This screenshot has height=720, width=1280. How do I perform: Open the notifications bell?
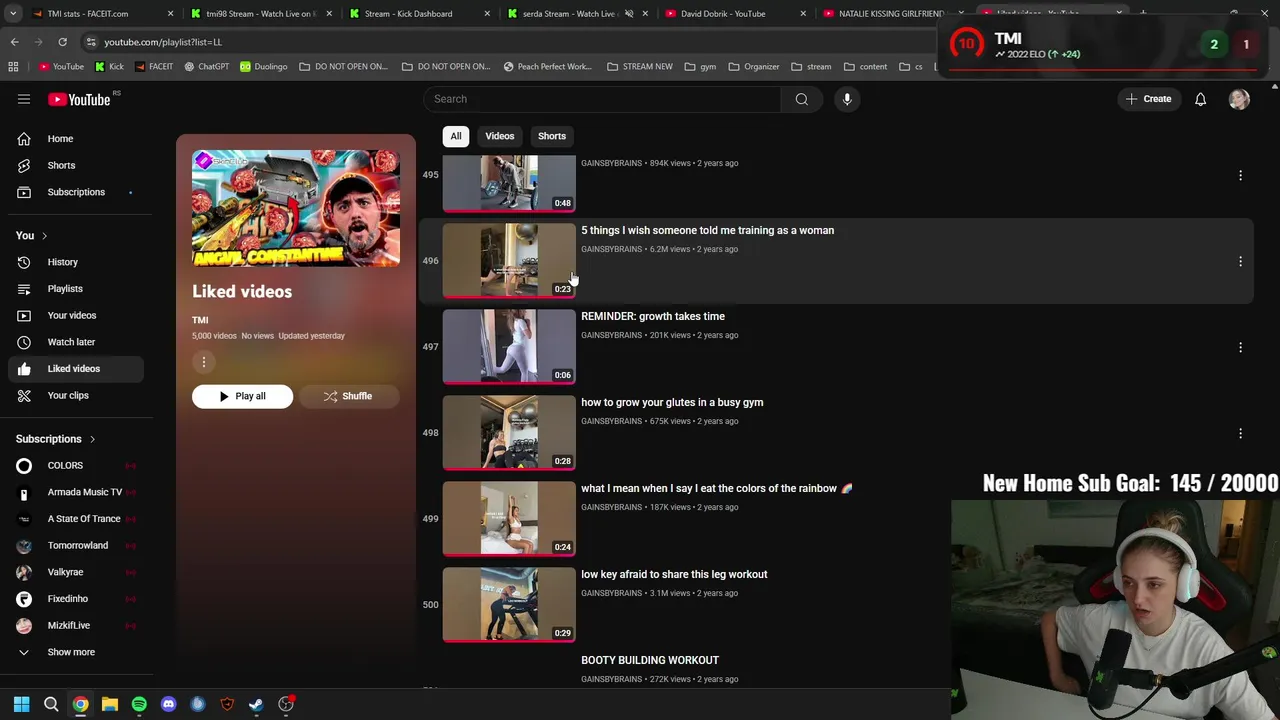click(1200, 99)
